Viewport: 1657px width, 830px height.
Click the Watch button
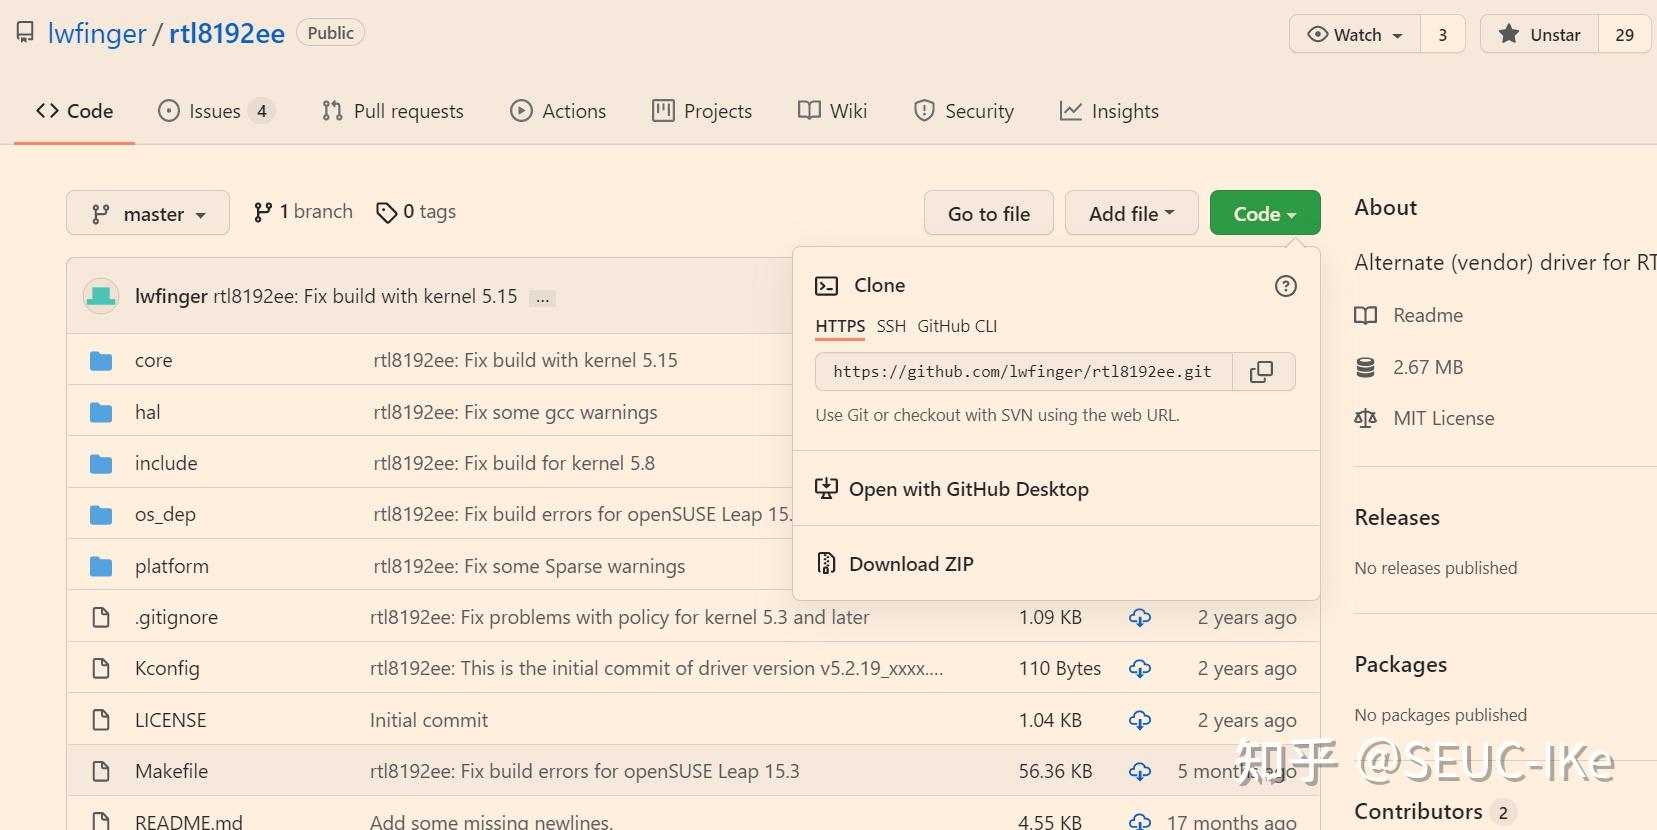1355,34
